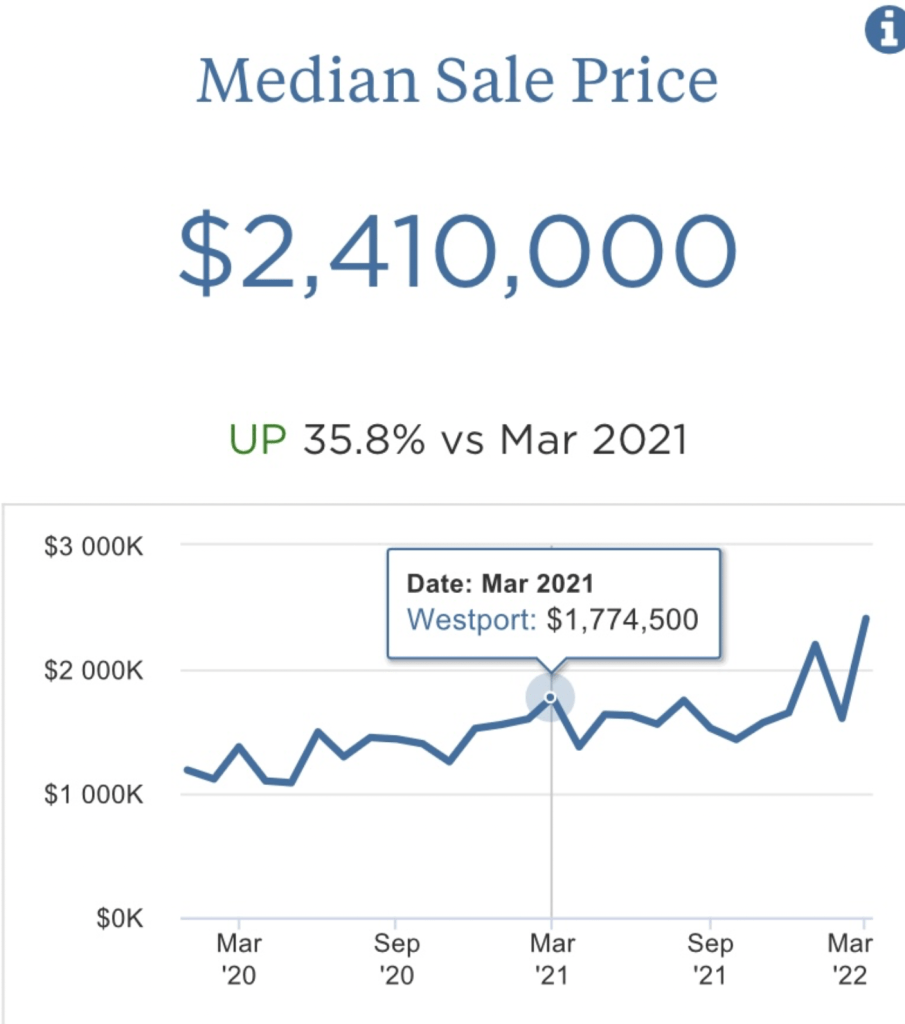Click the $1,774,500 value in the tooltip
Image resolution: width=905 pixels, height=1024 pixels.
pos(622,620)
